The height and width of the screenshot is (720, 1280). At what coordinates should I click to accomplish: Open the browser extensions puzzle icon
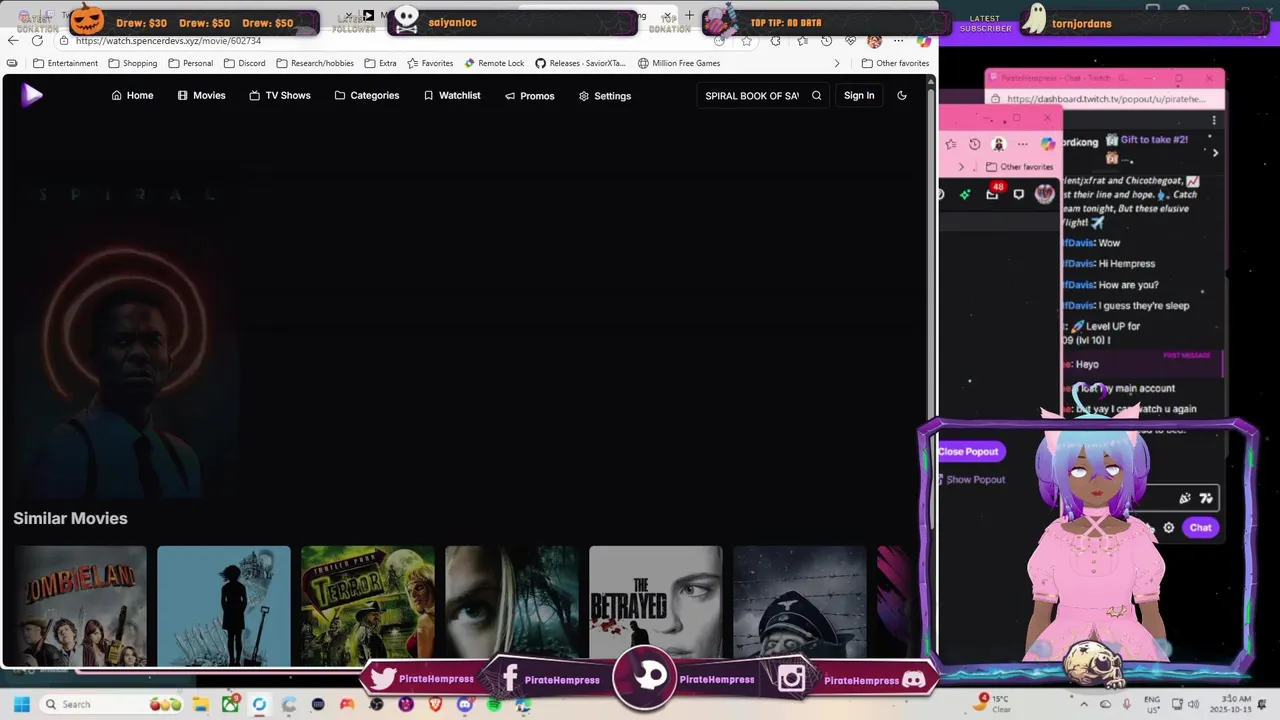775,41
